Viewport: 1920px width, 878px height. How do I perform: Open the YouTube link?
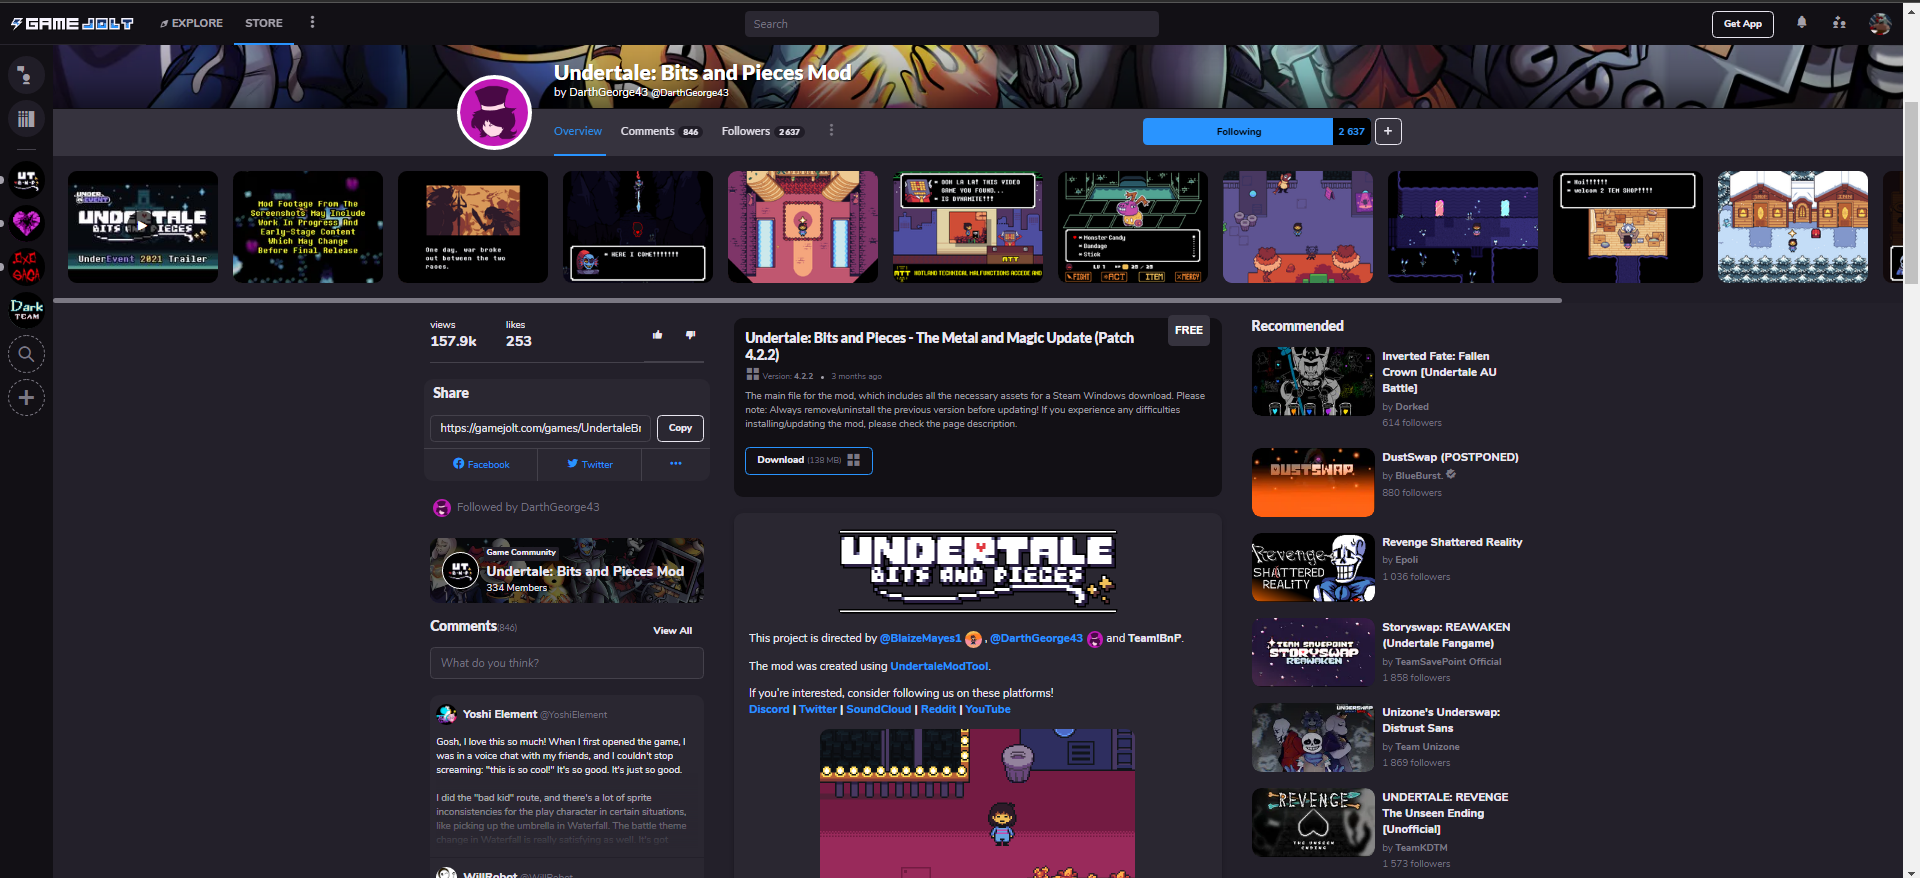[x=988, y=709]
